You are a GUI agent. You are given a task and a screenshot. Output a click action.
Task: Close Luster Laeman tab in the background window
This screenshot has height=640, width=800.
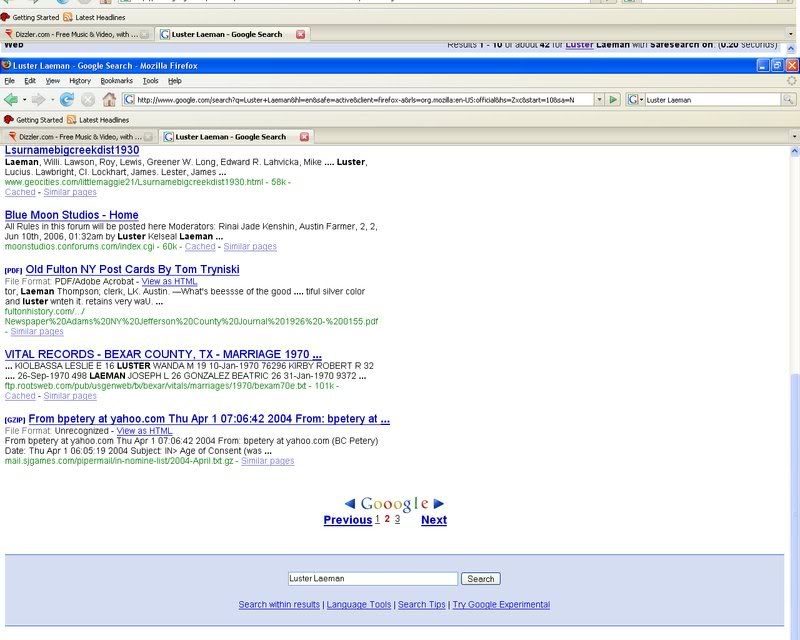coord(301,34)
